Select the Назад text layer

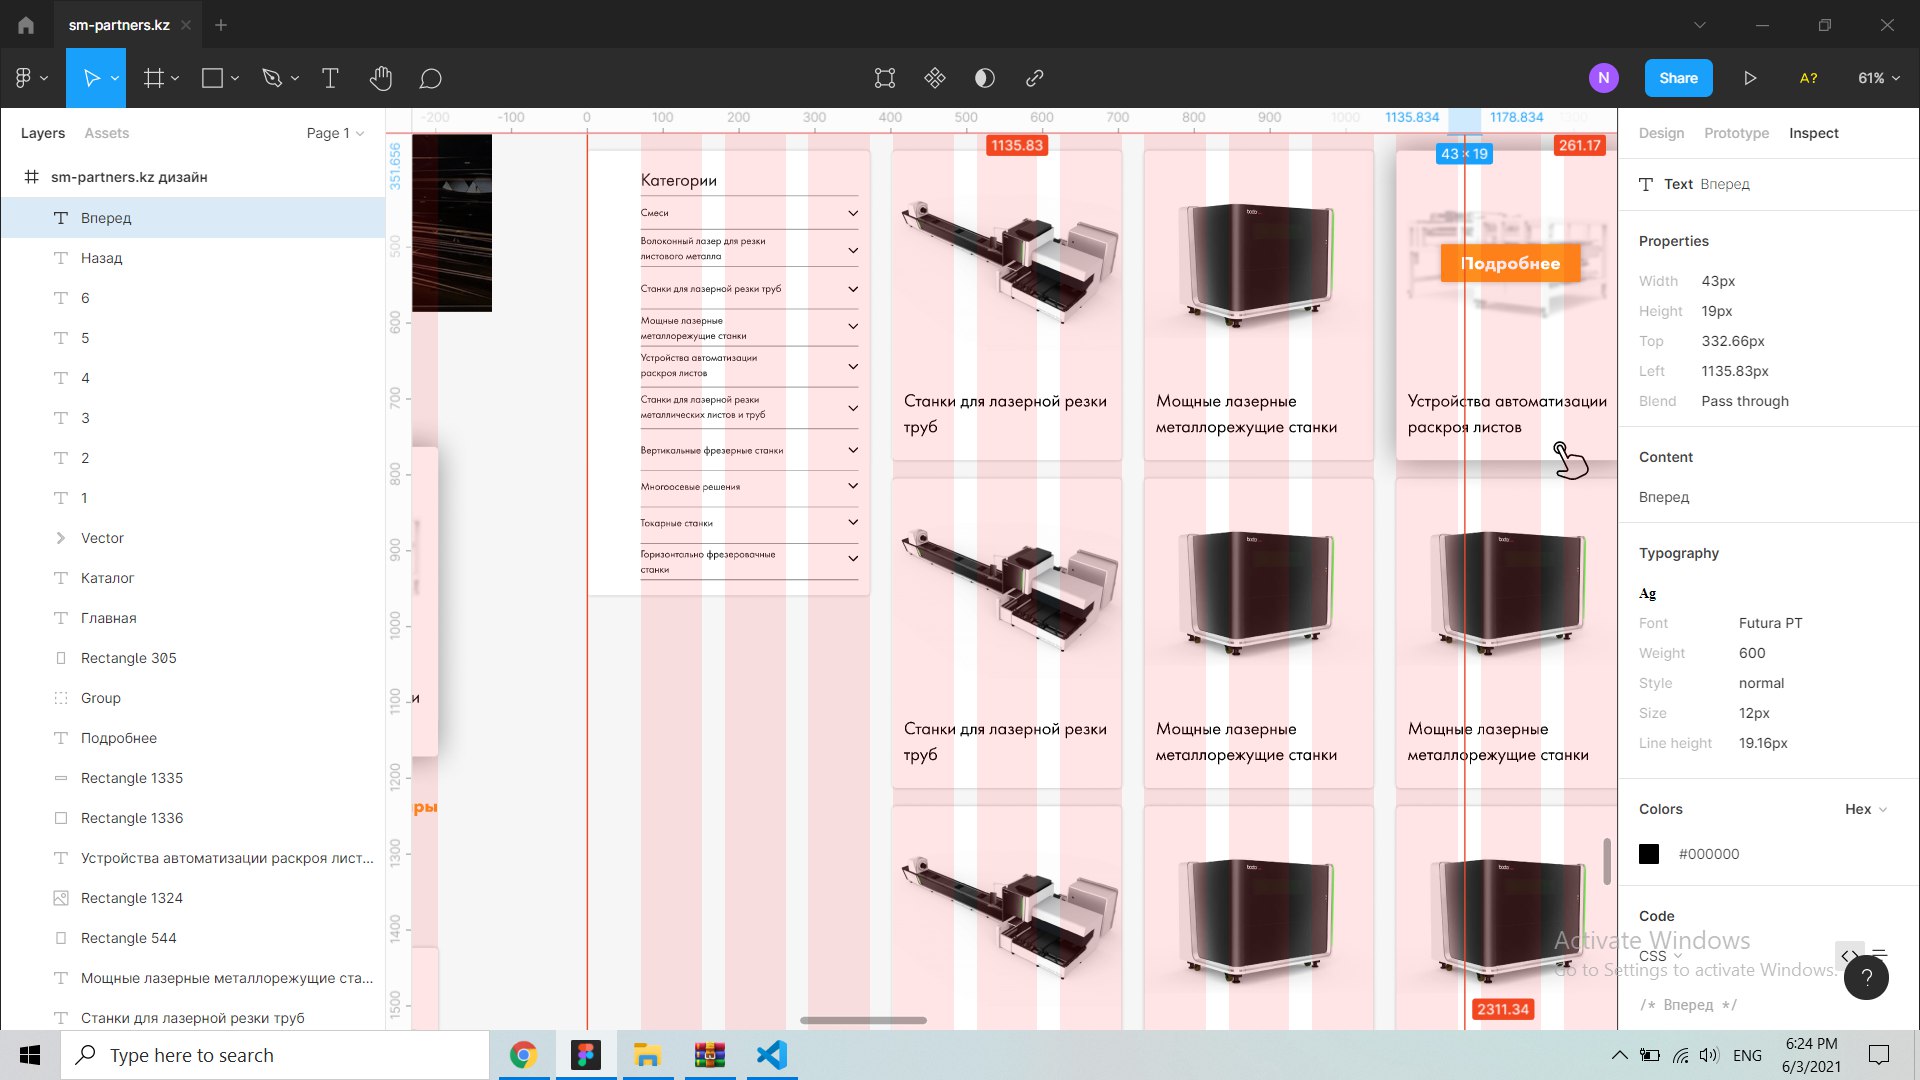(193, 258)
